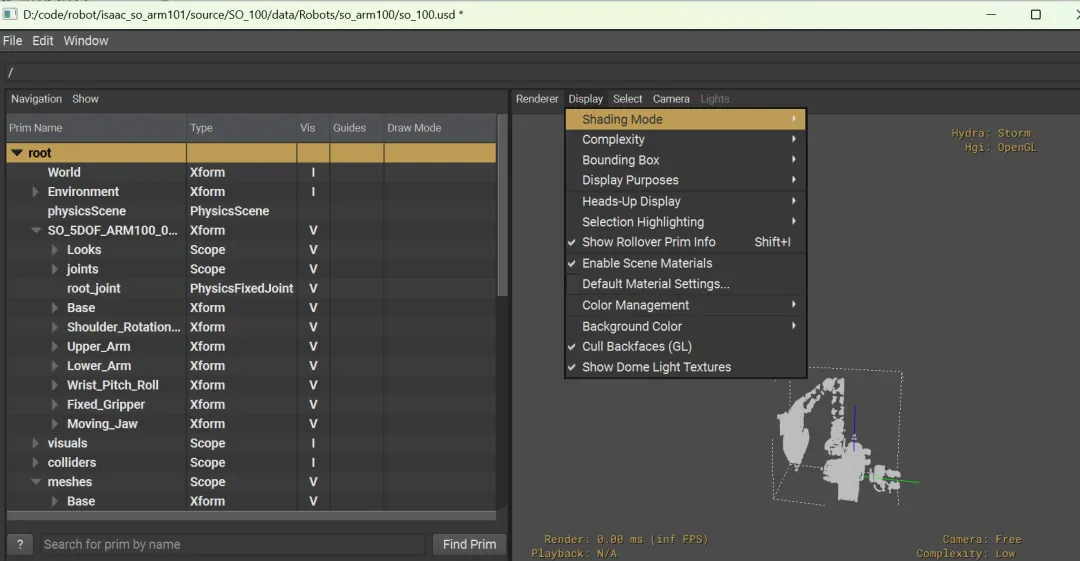1080x561 pixels.
Task: Expand the visuals scope
Action: pyautogui.click(x=35, y=442)
